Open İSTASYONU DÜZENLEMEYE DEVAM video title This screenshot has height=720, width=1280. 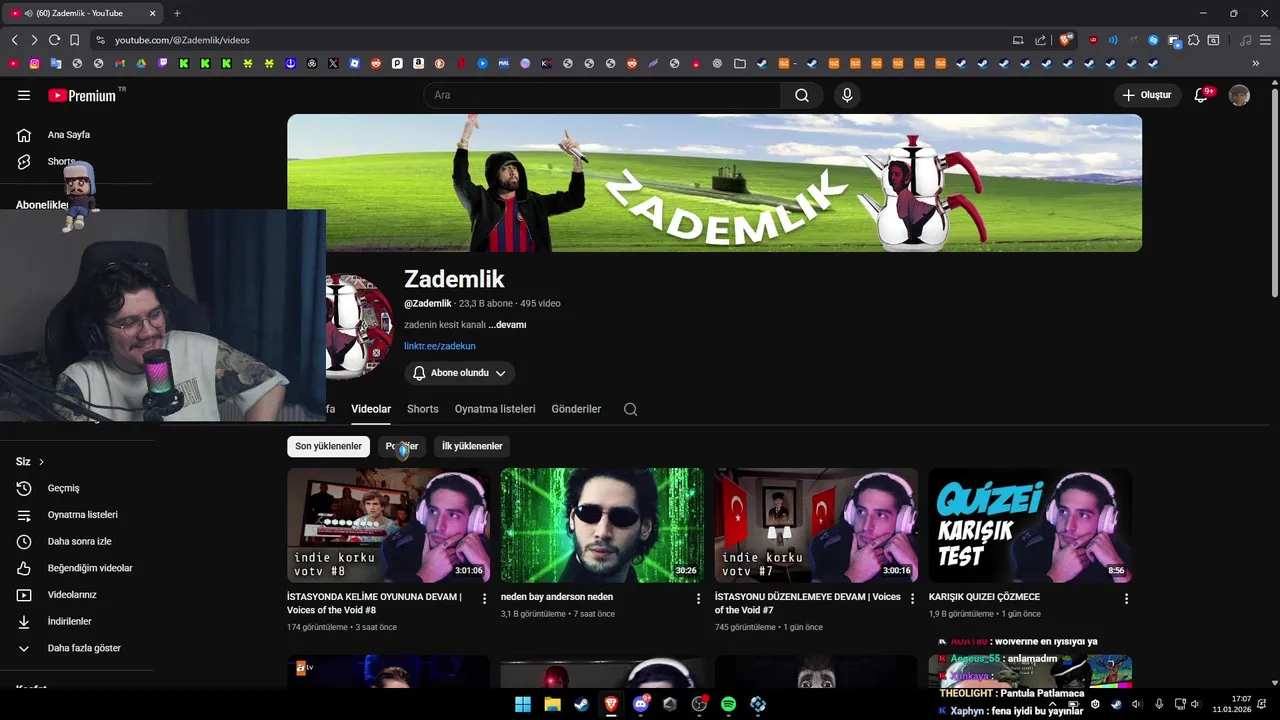tap(808, 603)
